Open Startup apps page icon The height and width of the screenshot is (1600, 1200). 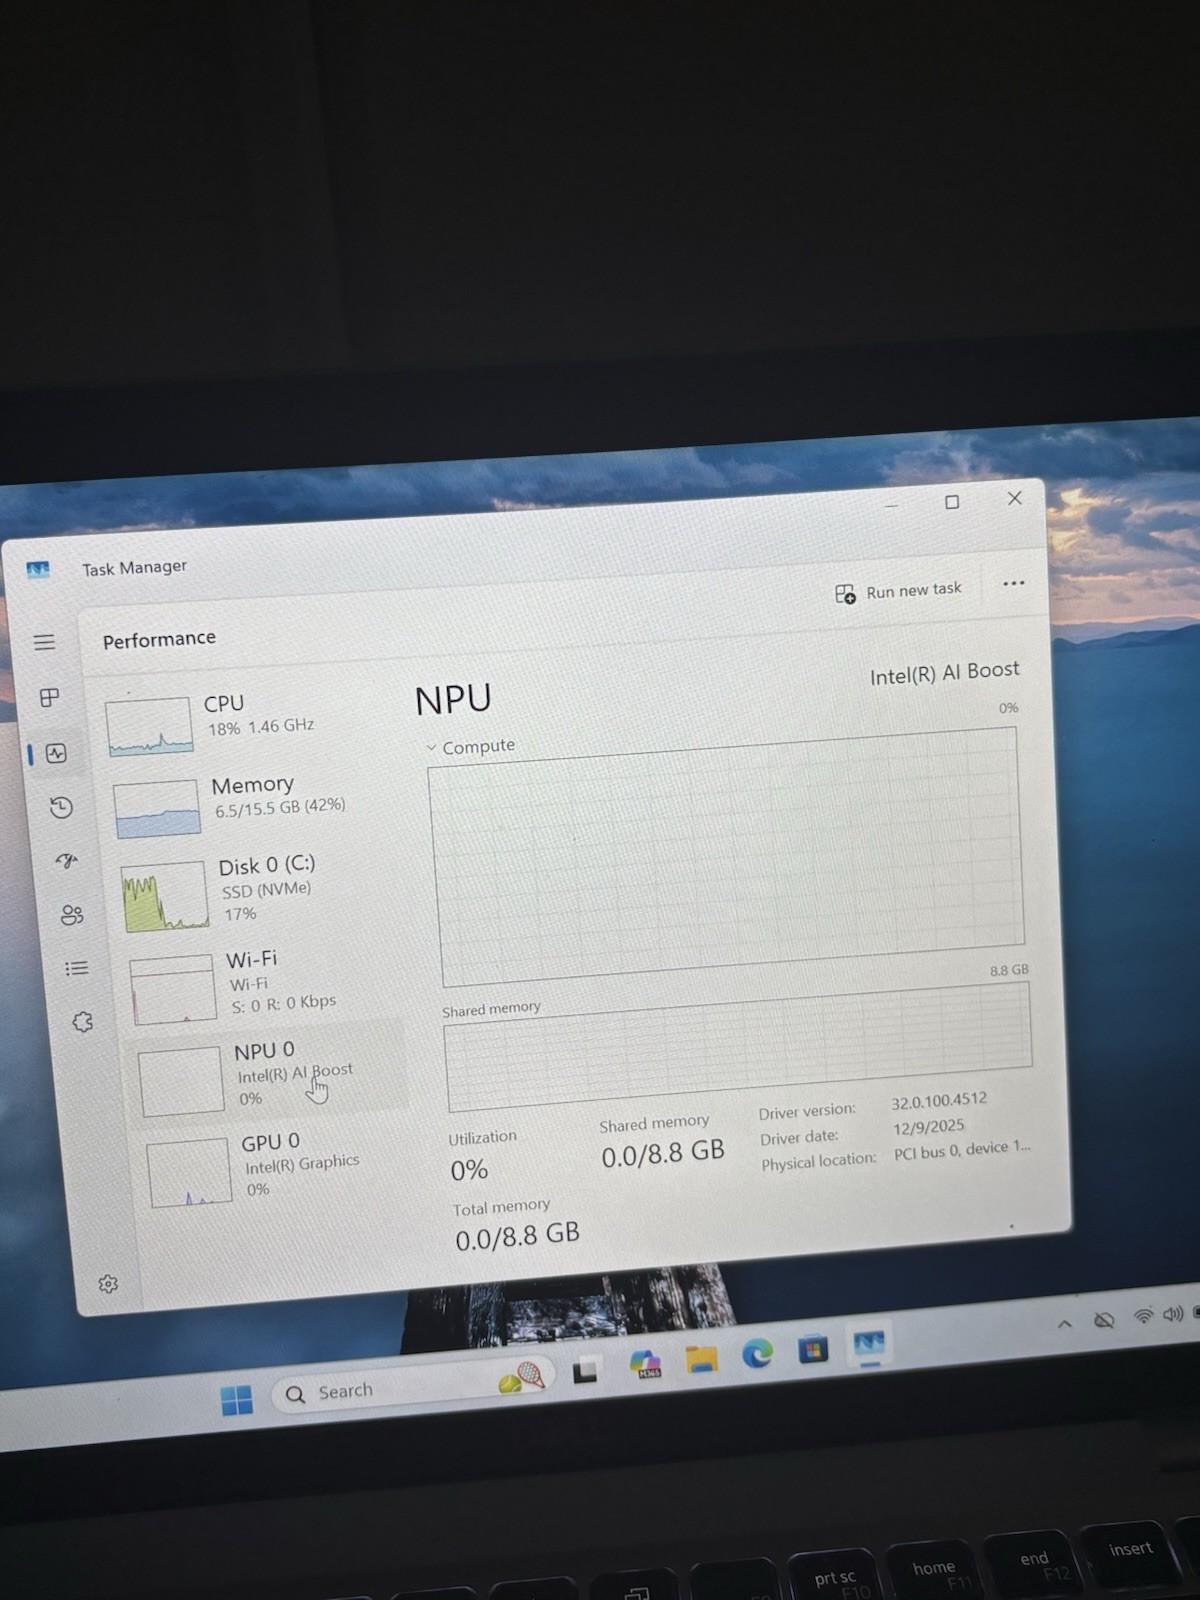[67, 861]
